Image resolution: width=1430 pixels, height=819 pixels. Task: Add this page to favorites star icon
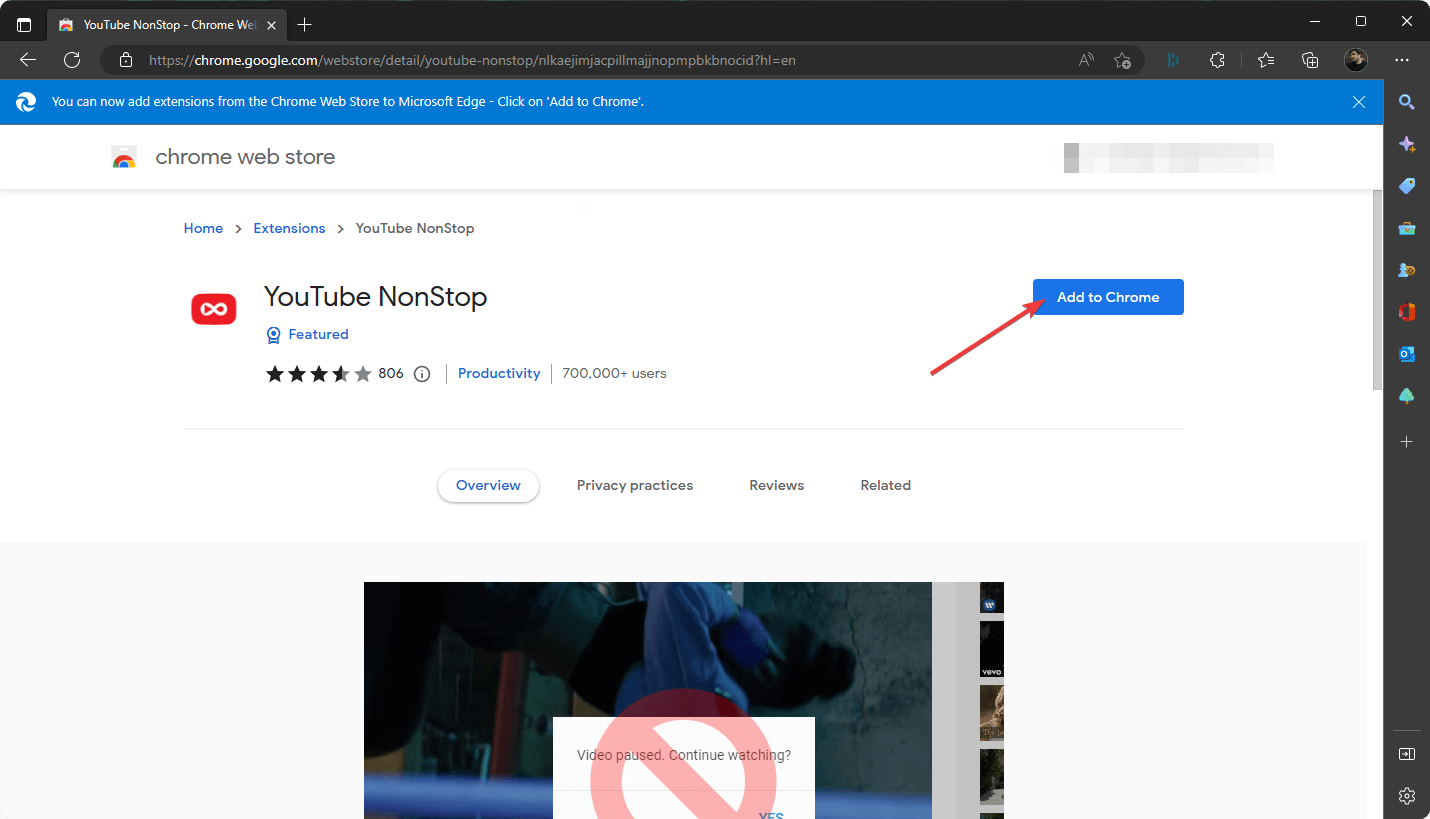1122,60
